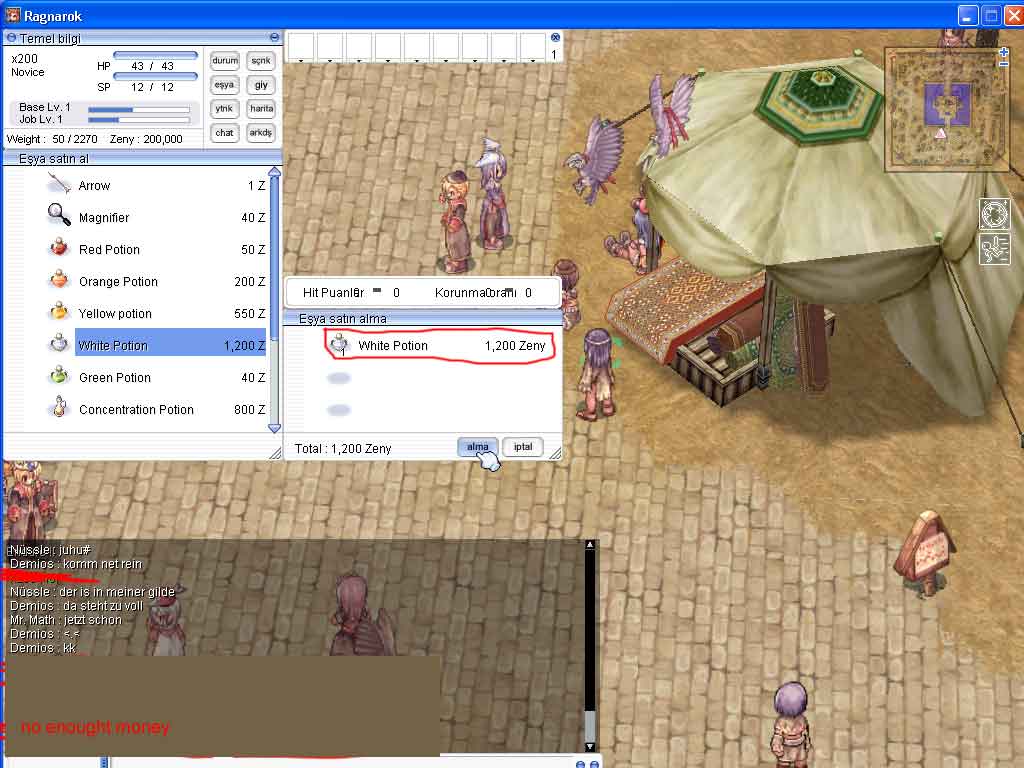Image resolution: width=1024 pixels, height=768 pixels.
Task: Select the White Potion icon in shop list
Action: (x=59, y=342)
